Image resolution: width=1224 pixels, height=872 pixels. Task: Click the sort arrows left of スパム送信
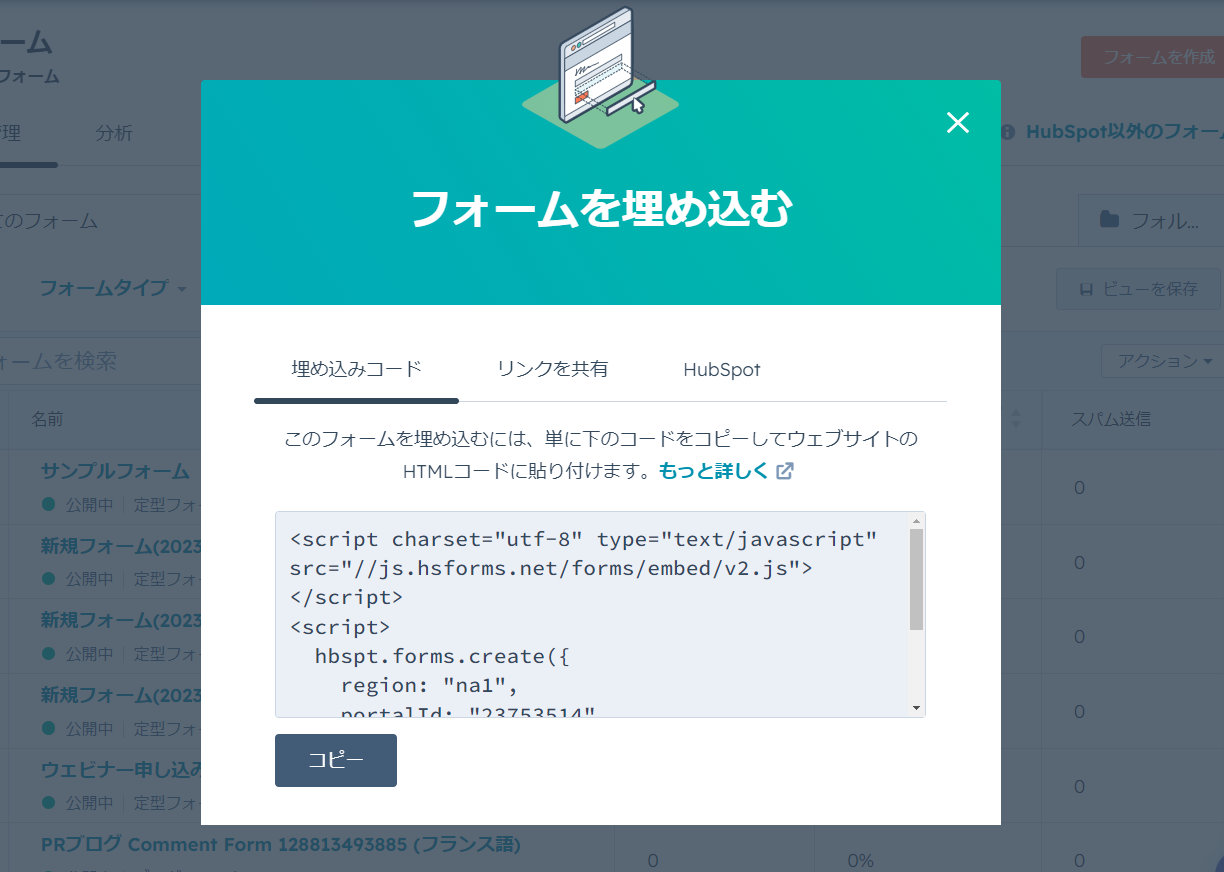click(x=1016, y=419)
